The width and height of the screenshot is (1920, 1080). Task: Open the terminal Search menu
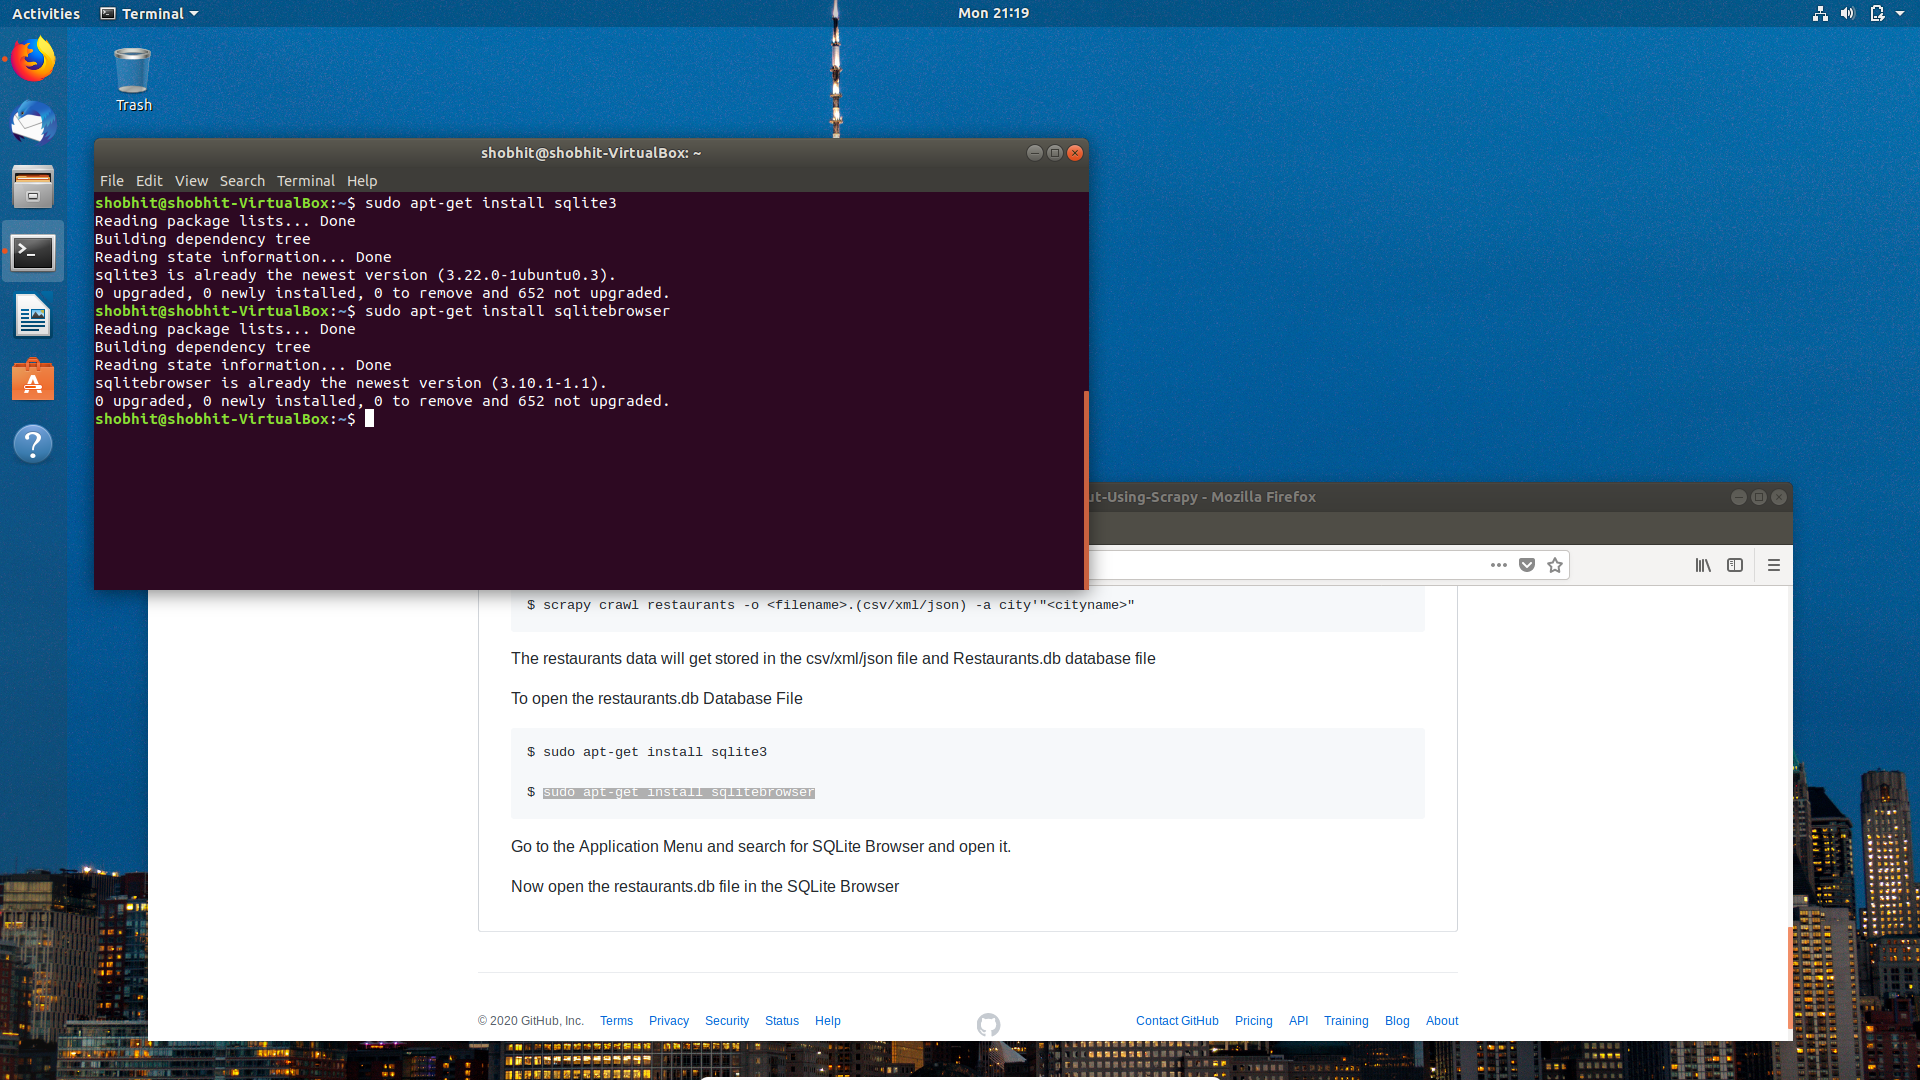click(242, 181)
